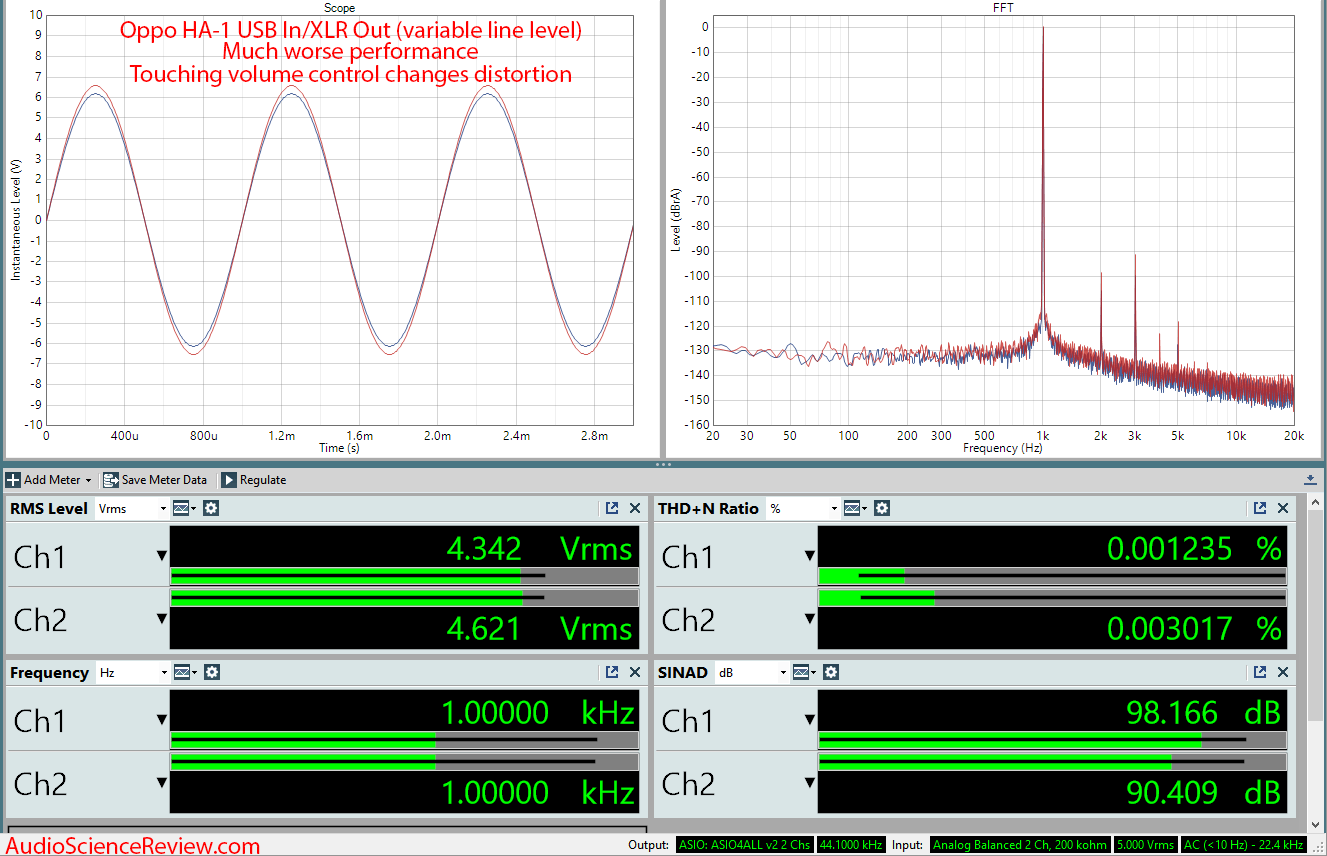1327x856 pixels.
Task: Click ASIO: ASIO4ALL v2 output setting
Action: pyautogui.click(x=745, y=845)
